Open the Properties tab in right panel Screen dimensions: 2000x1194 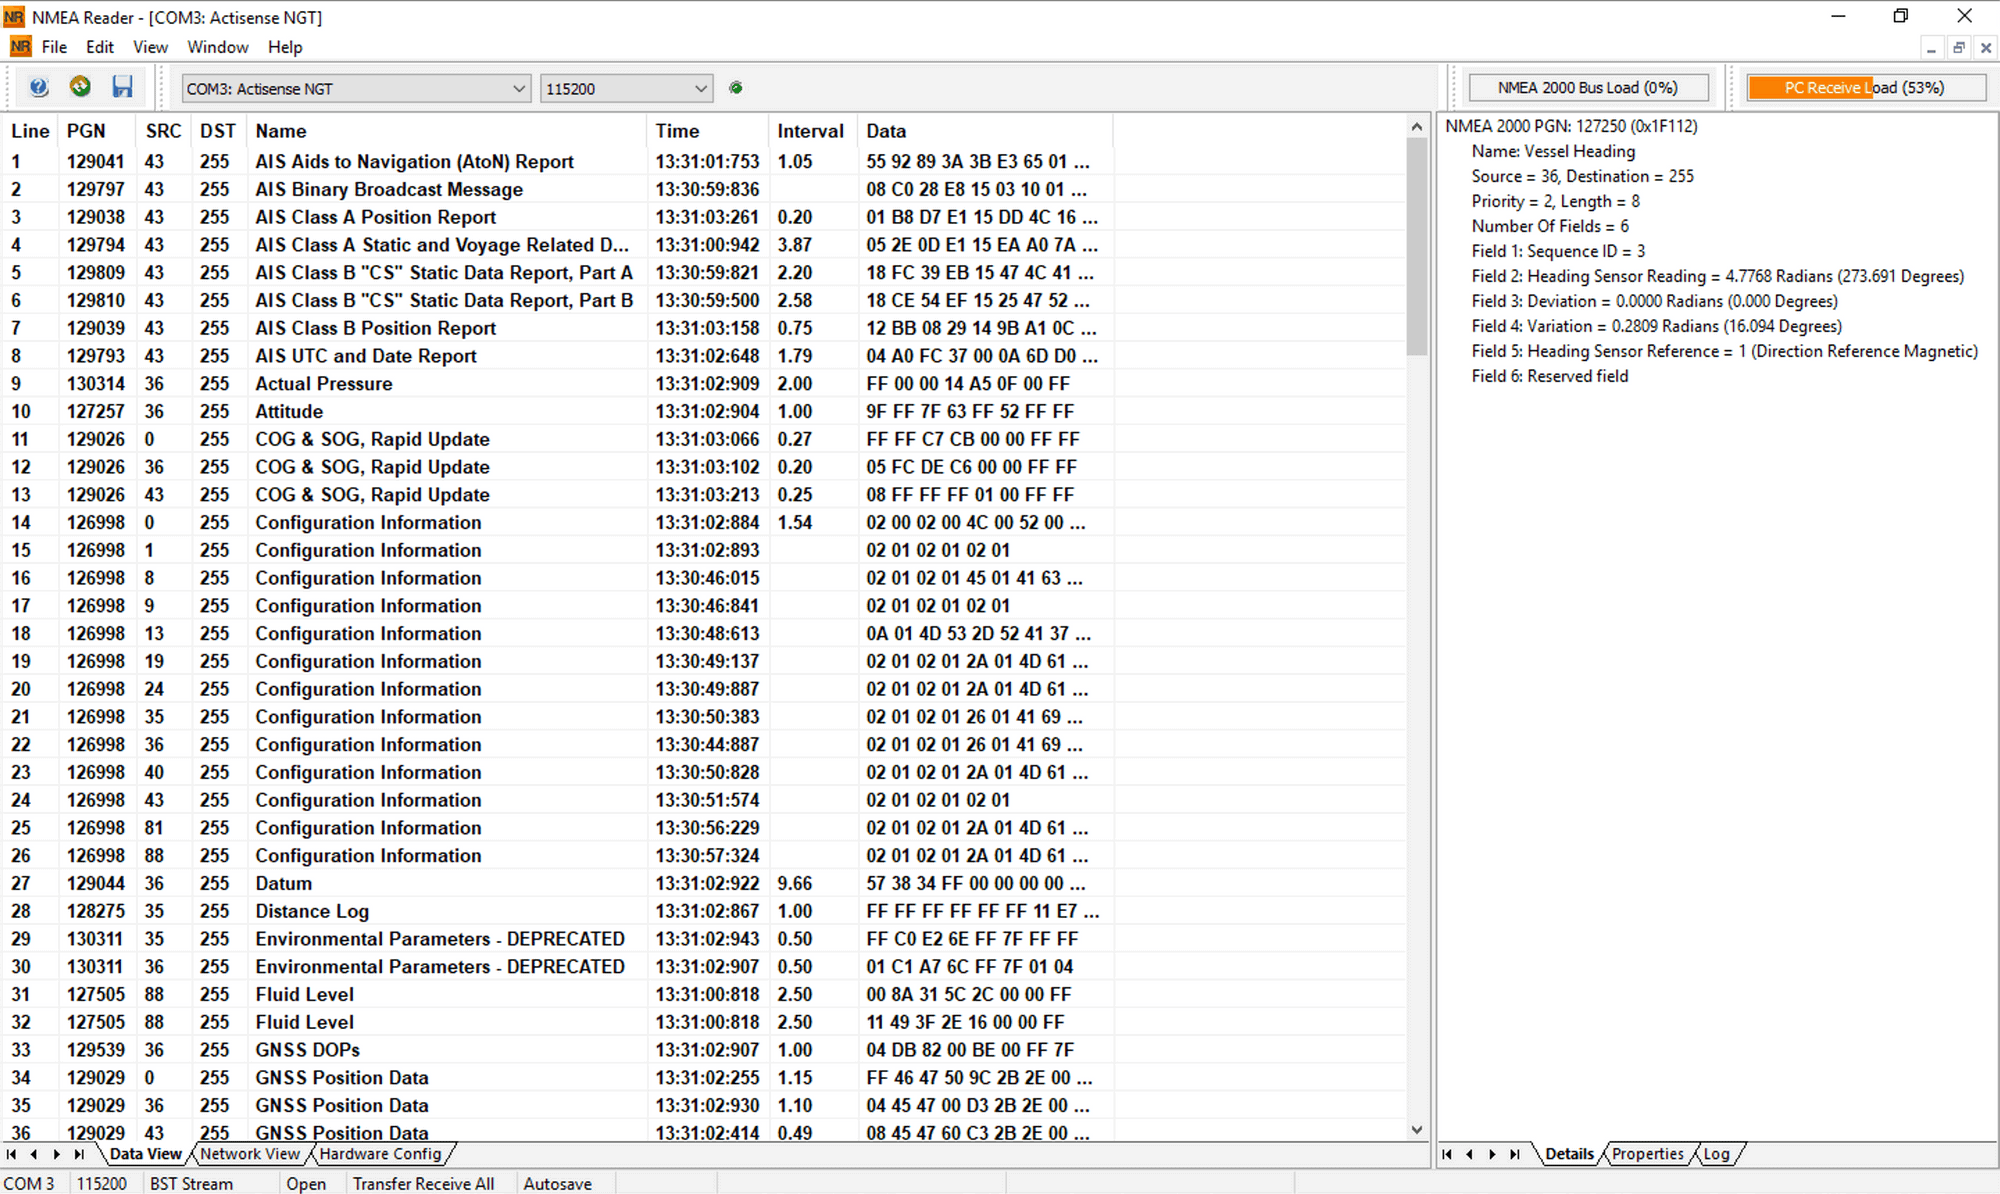tap(1647, 1154)
